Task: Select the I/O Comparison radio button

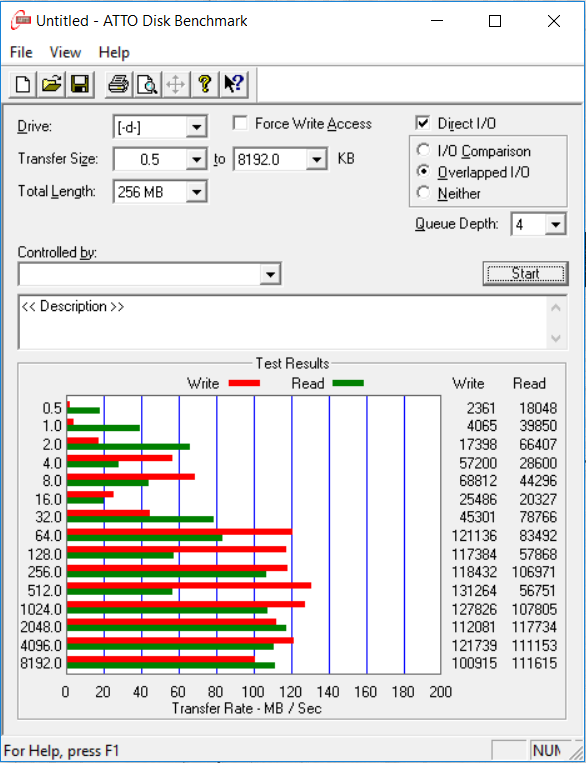Action: pos(423,150)
